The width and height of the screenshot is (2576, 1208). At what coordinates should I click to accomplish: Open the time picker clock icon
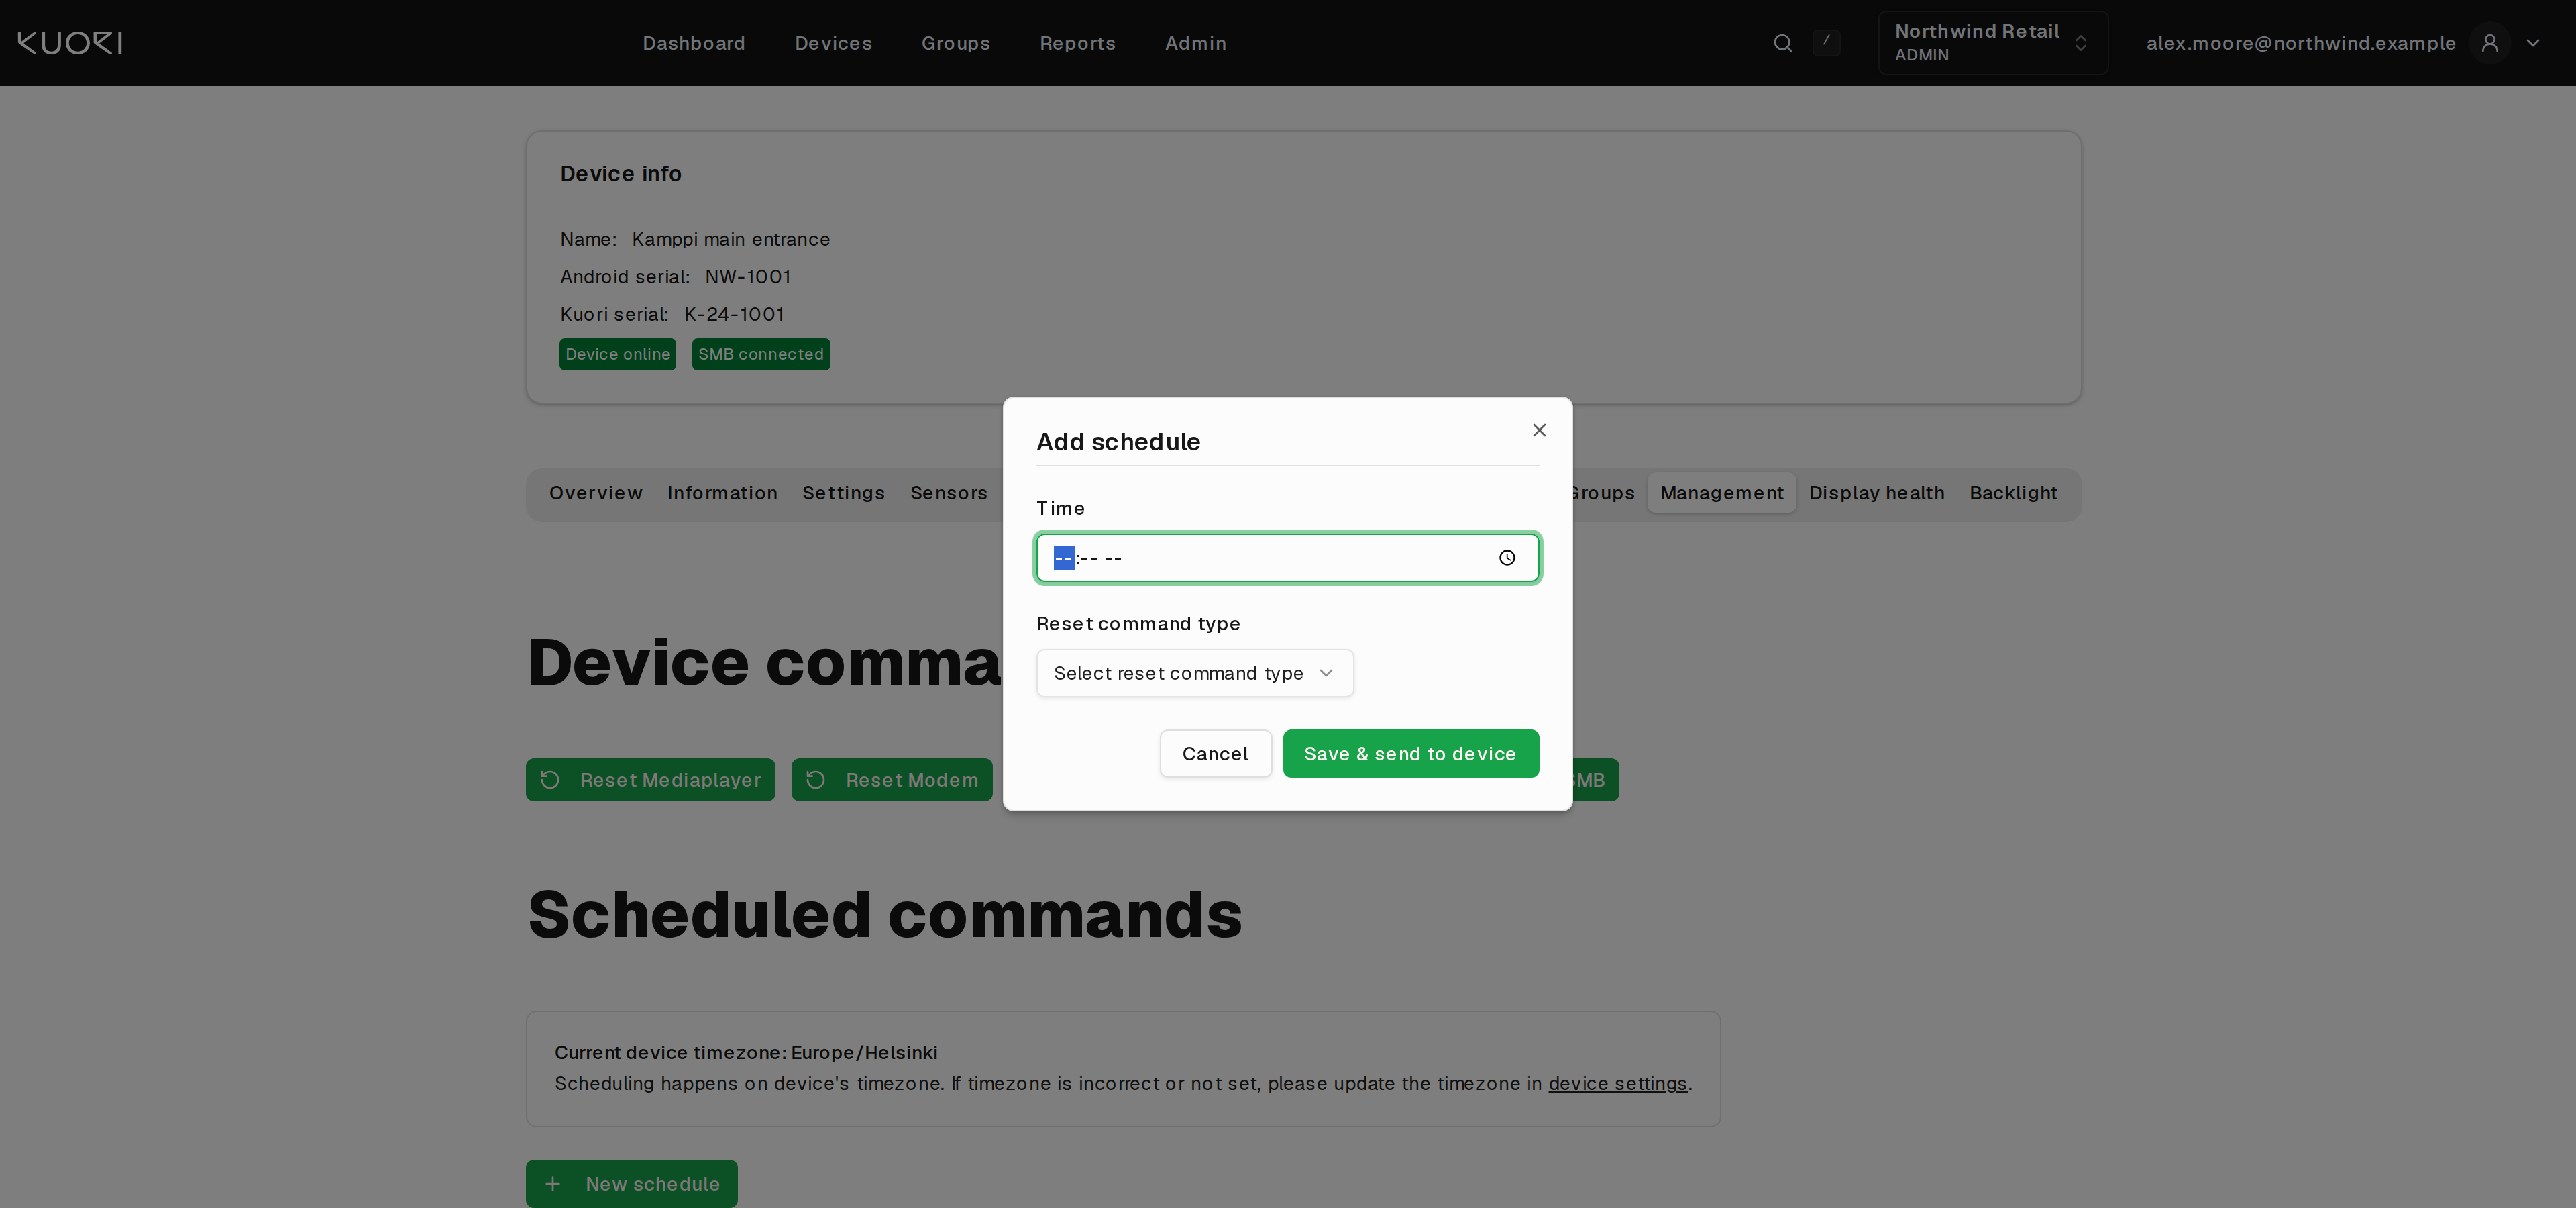(1507, 558)
